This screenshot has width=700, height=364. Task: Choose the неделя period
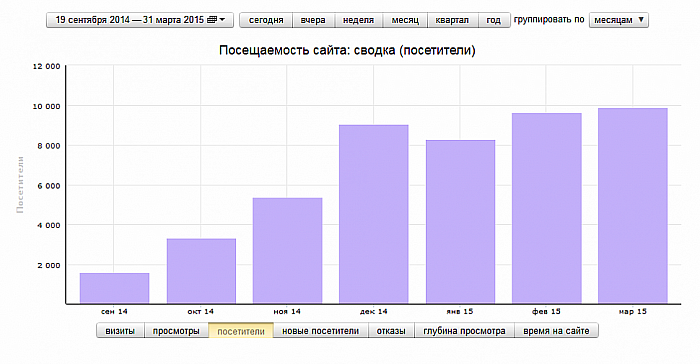click(358, 20)
